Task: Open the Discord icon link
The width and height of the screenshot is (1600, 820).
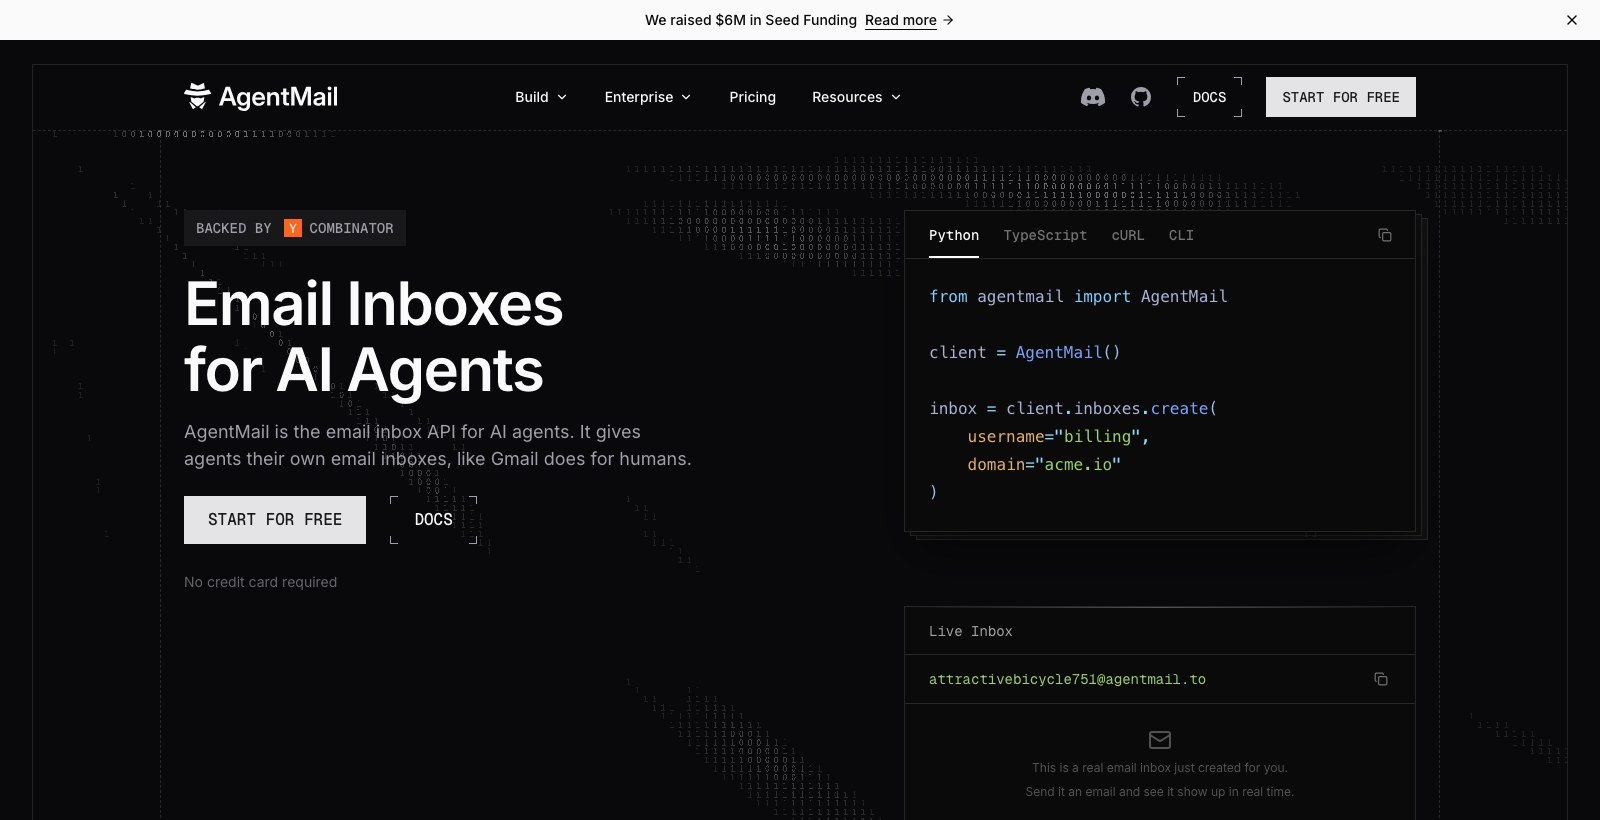Action: click(1092, 97)
